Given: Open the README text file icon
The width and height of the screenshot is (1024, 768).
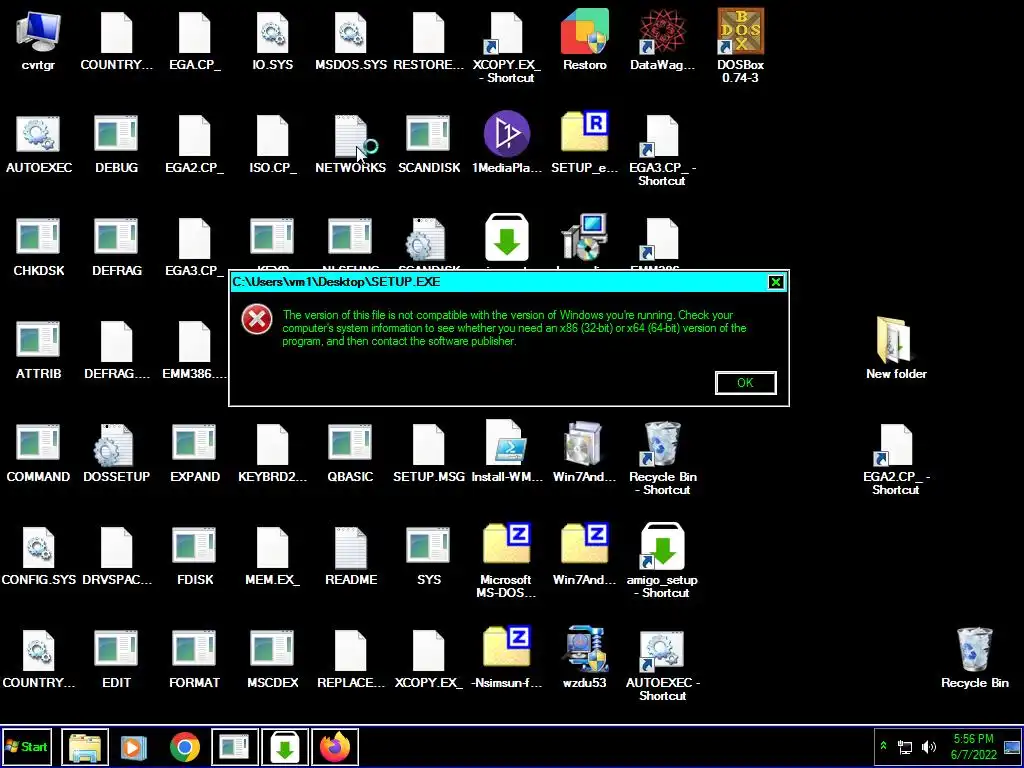Looking at the screenshot, I should [351, 556].
